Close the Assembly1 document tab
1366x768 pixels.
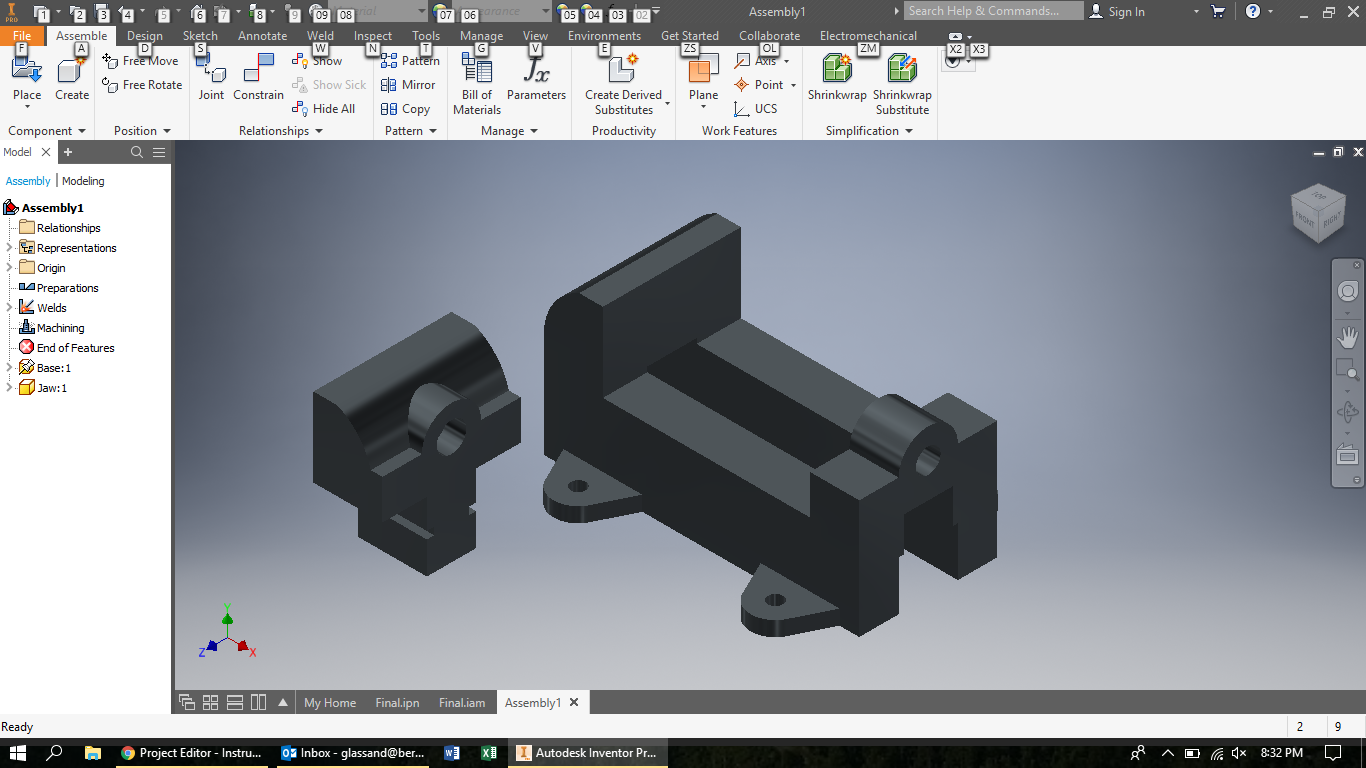[574, 702]
